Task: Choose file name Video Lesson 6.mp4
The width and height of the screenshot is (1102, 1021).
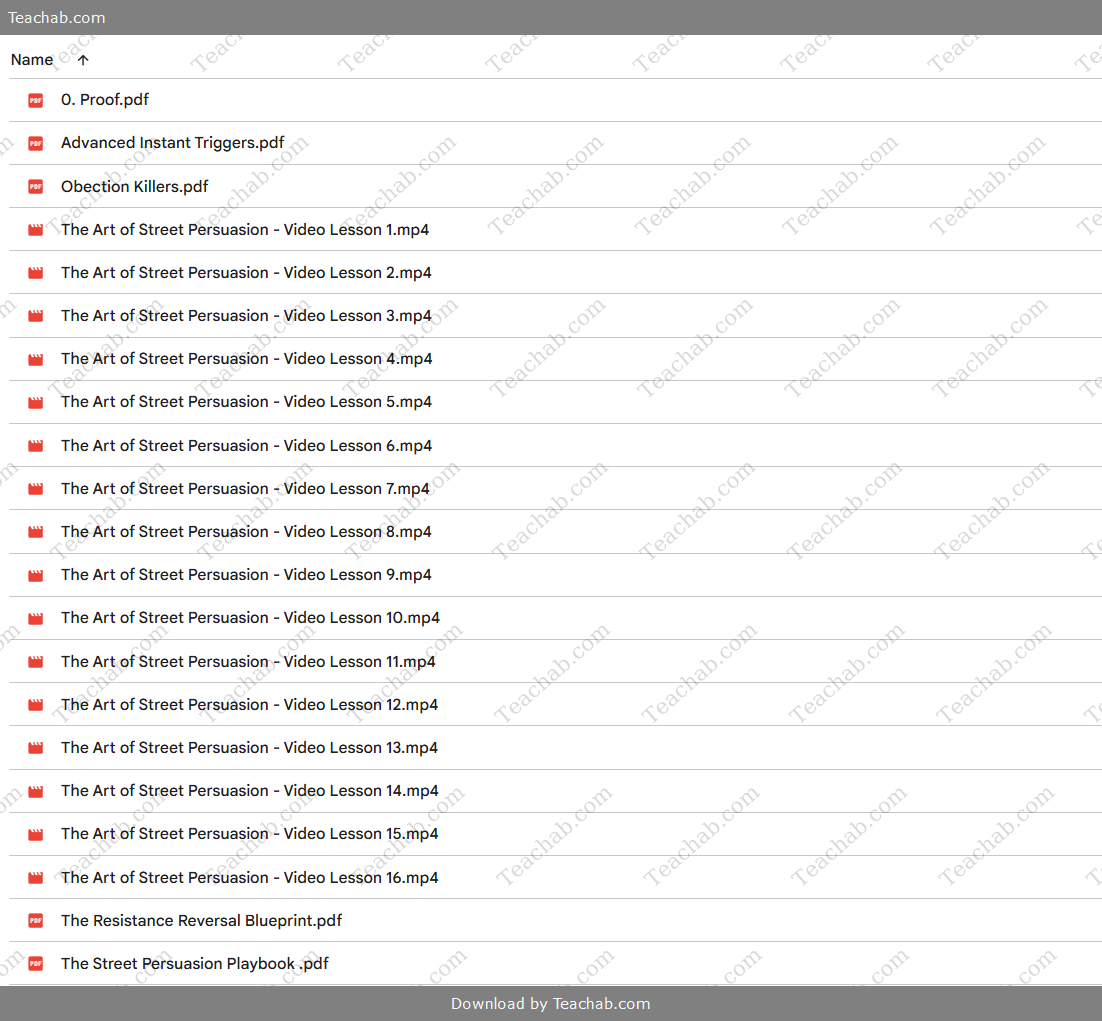Action: [x=246, y=446]
